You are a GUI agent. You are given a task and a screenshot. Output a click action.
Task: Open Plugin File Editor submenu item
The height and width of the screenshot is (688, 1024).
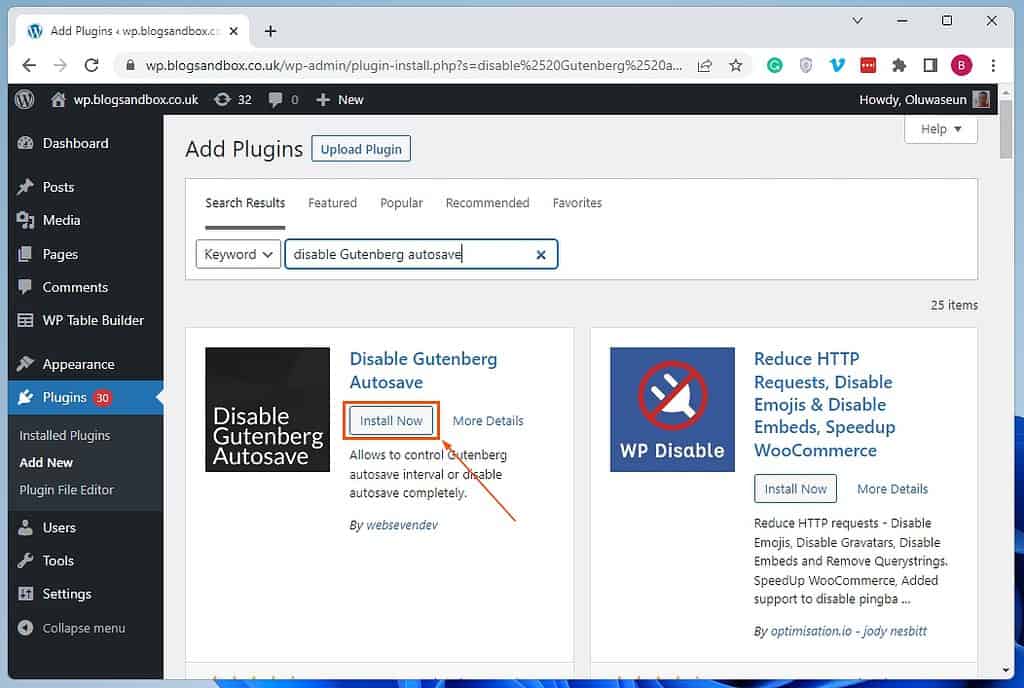[x=66, y=490]
